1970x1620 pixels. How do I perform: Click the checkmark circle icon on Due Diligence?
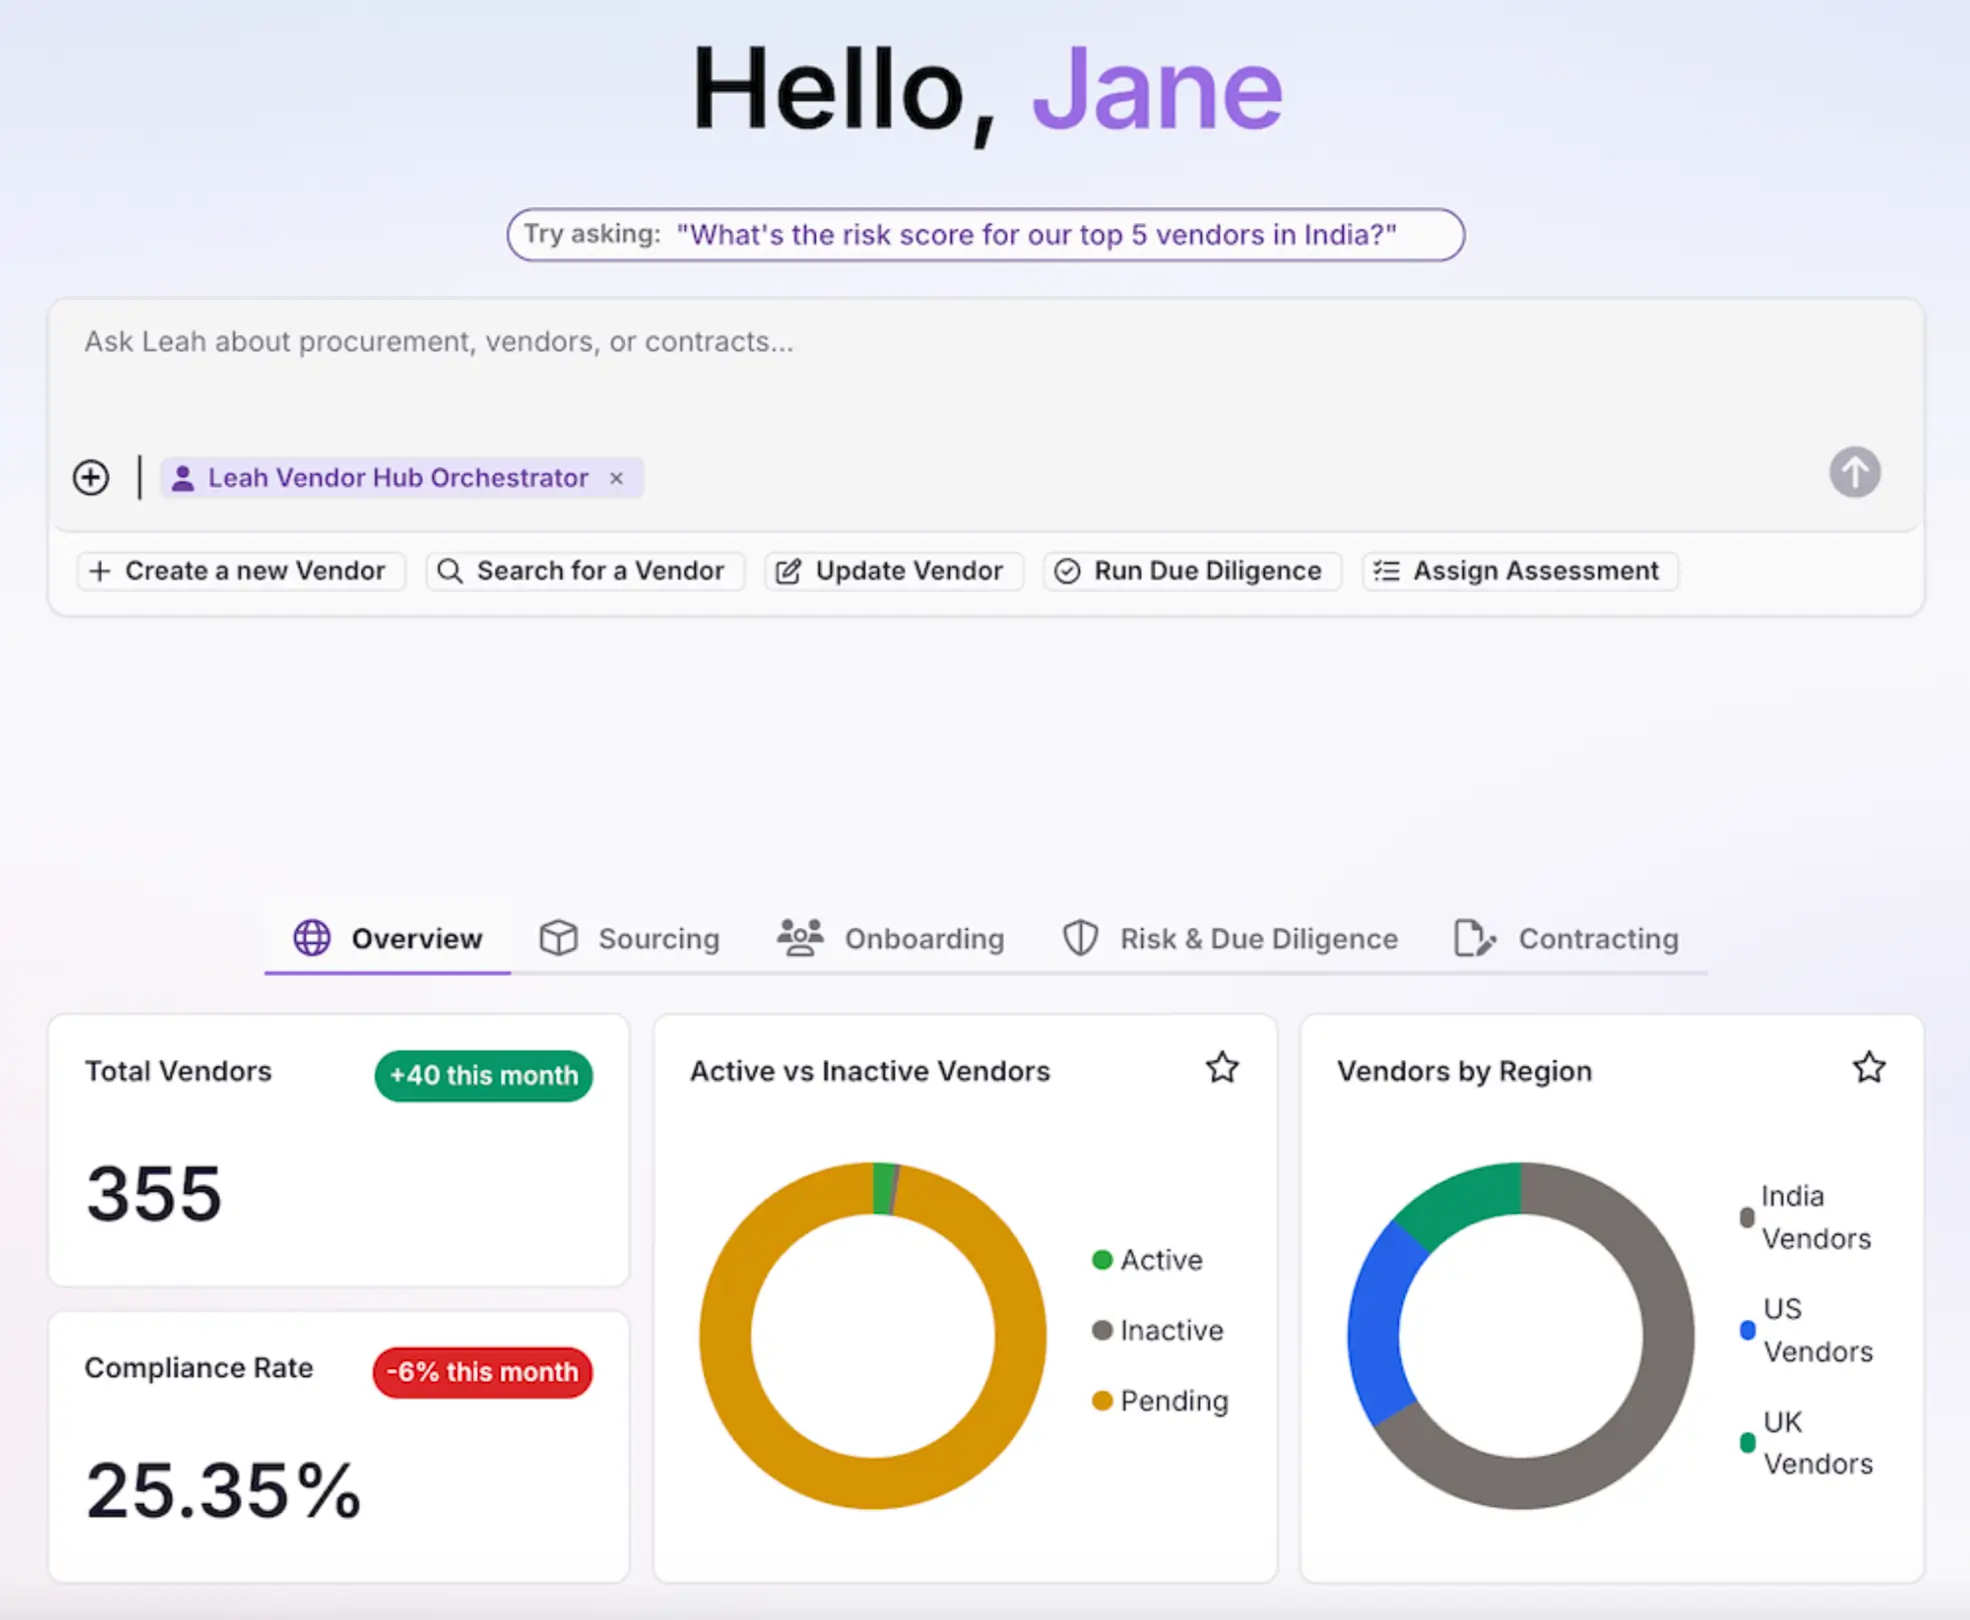[1067, 571]
